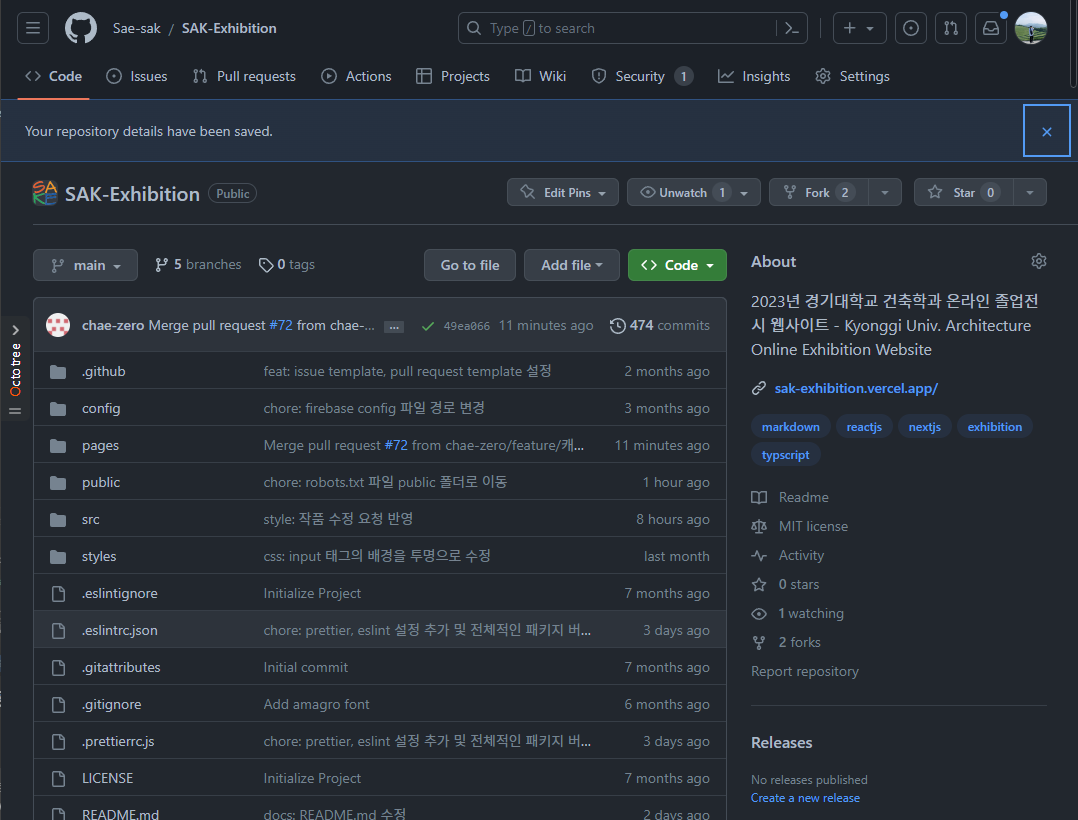
Task: Click the nextjs topic tag
Action: (x=925, y=427)
